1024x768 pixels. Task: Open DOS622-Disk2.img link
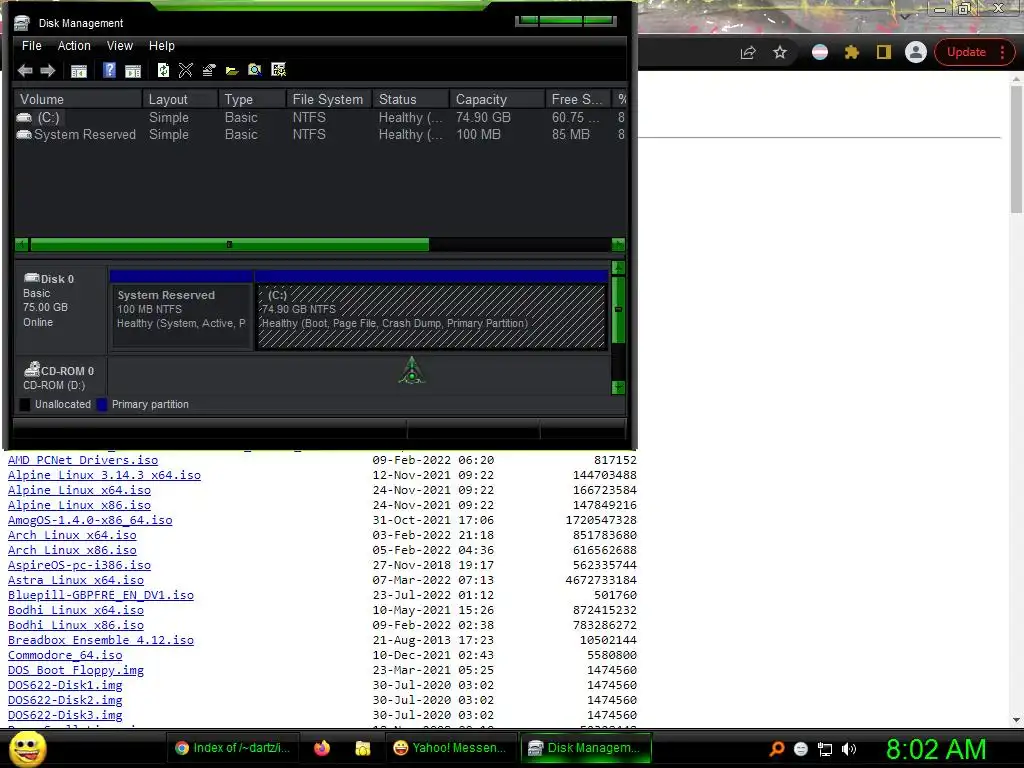[65, 700]
